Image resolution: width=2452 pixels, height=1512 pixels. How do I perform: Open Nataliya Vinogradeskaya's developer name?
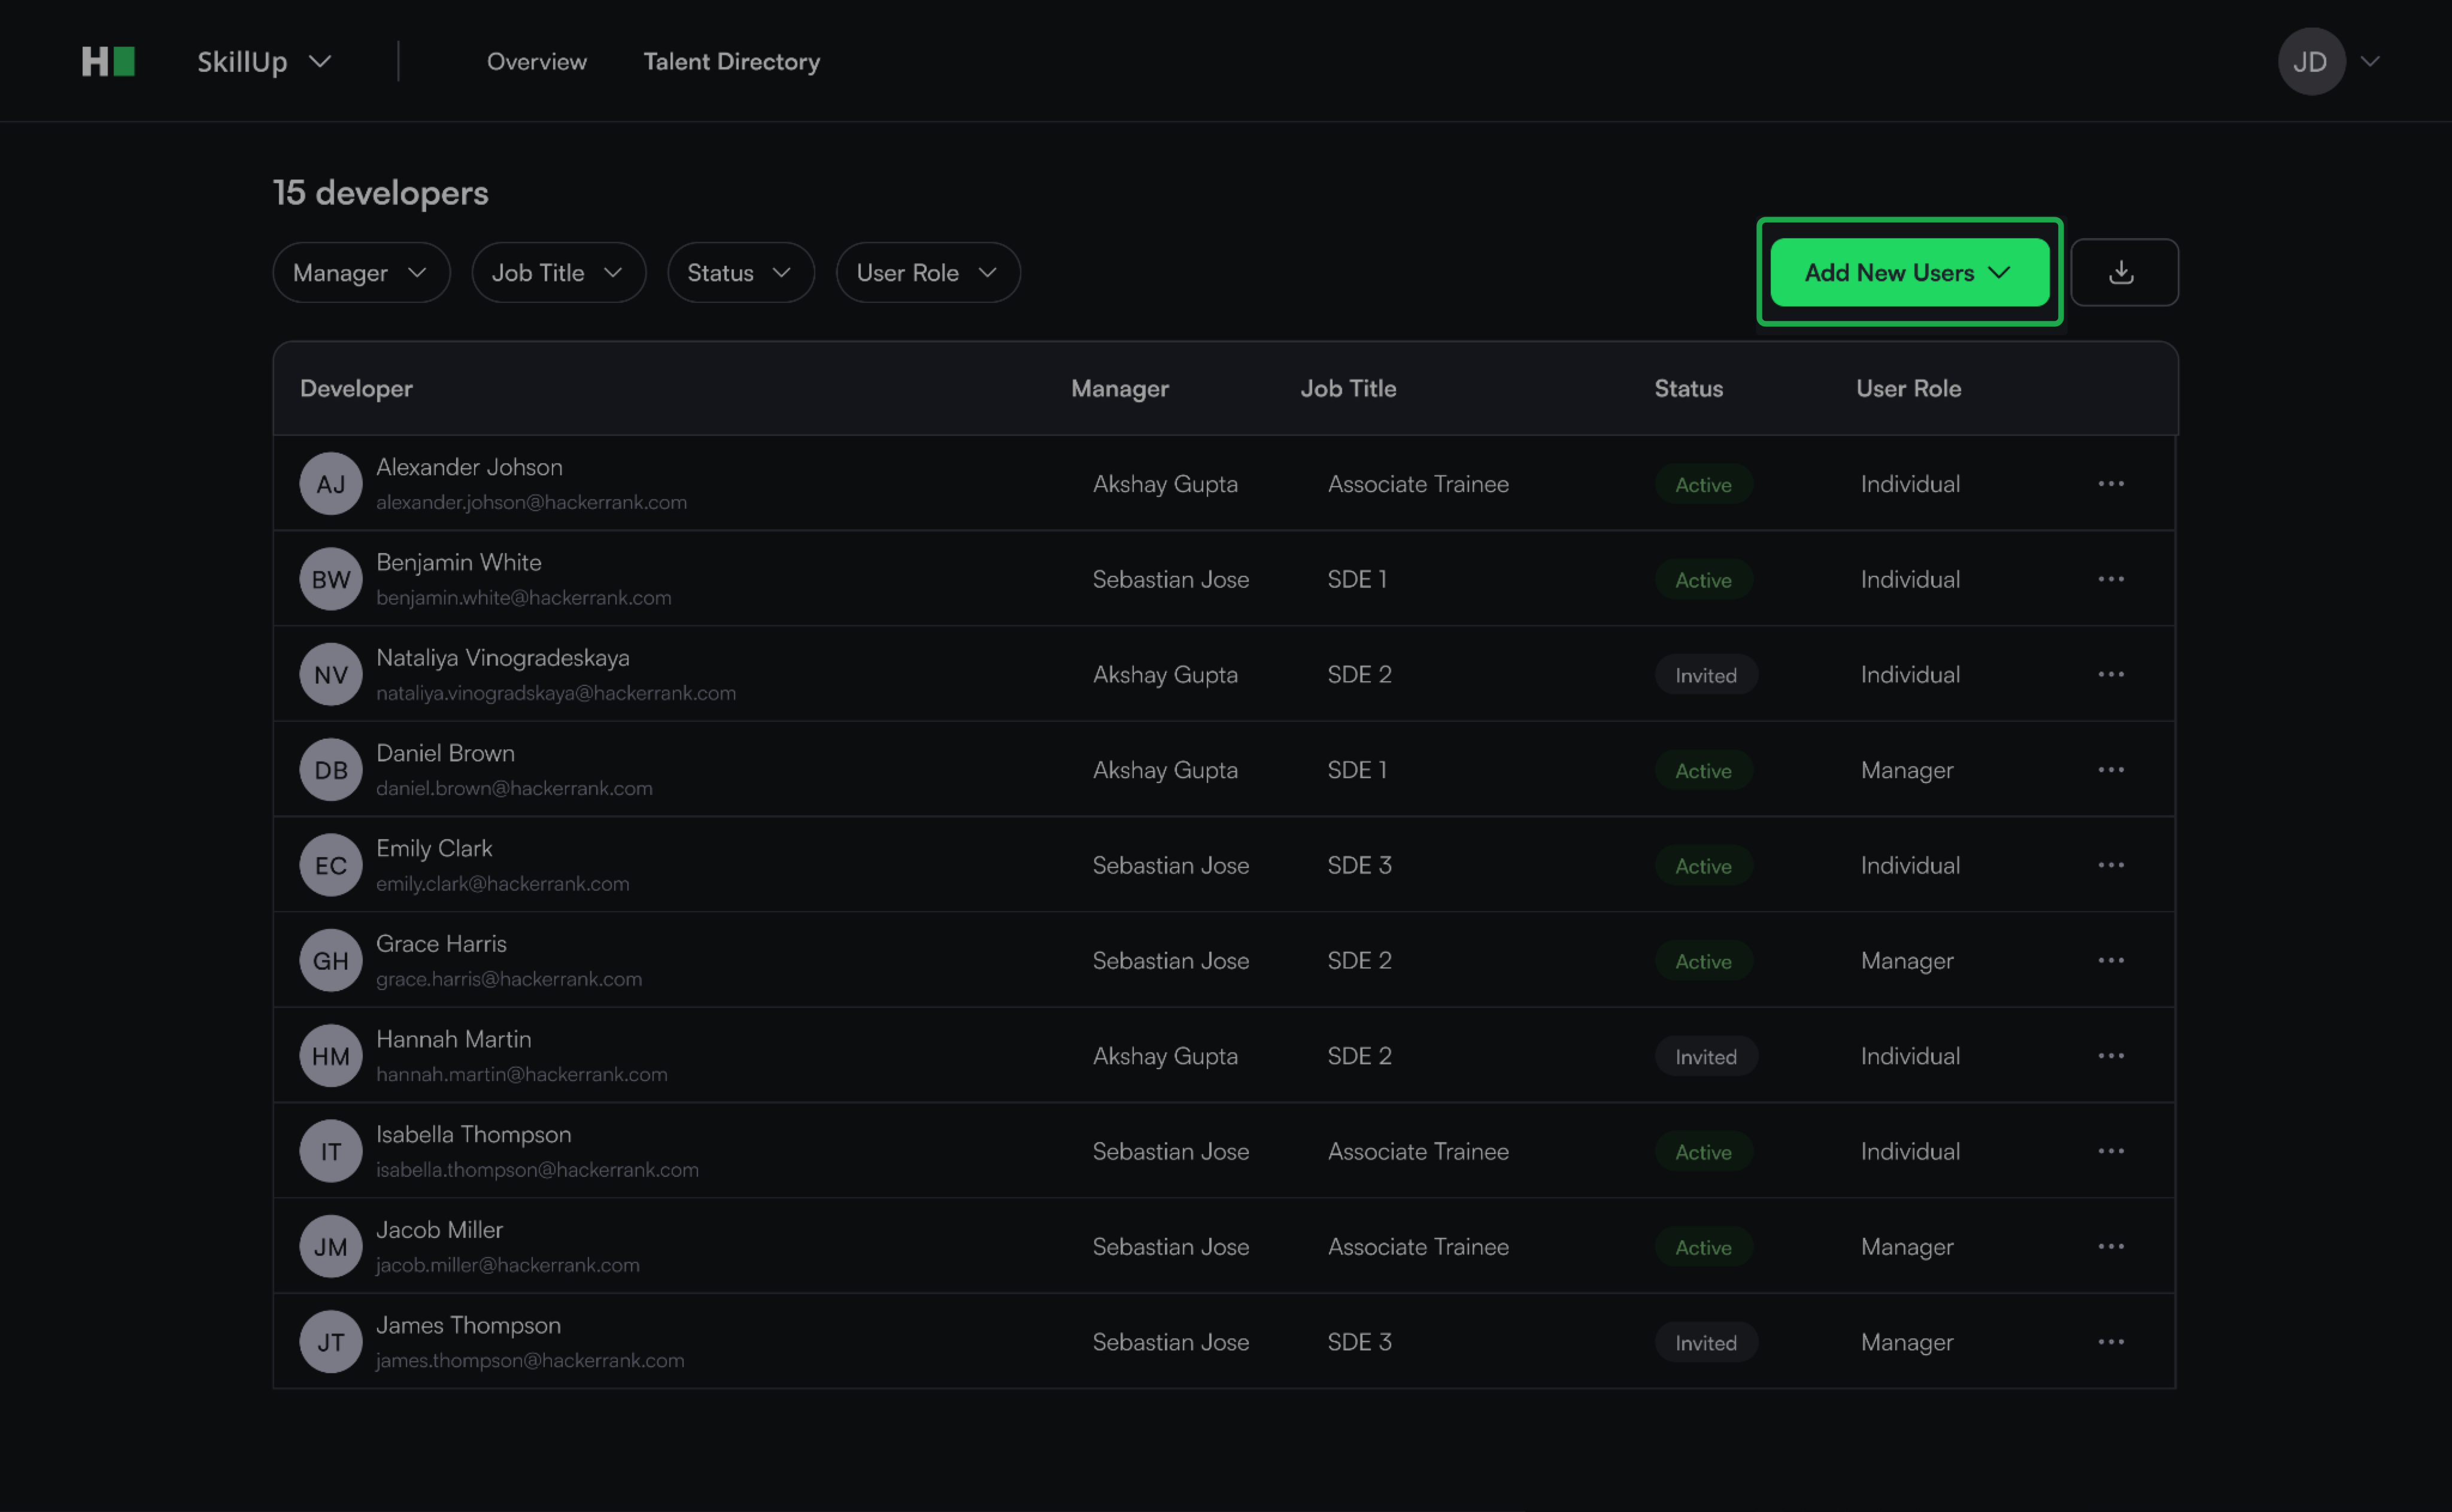(502, 658)
